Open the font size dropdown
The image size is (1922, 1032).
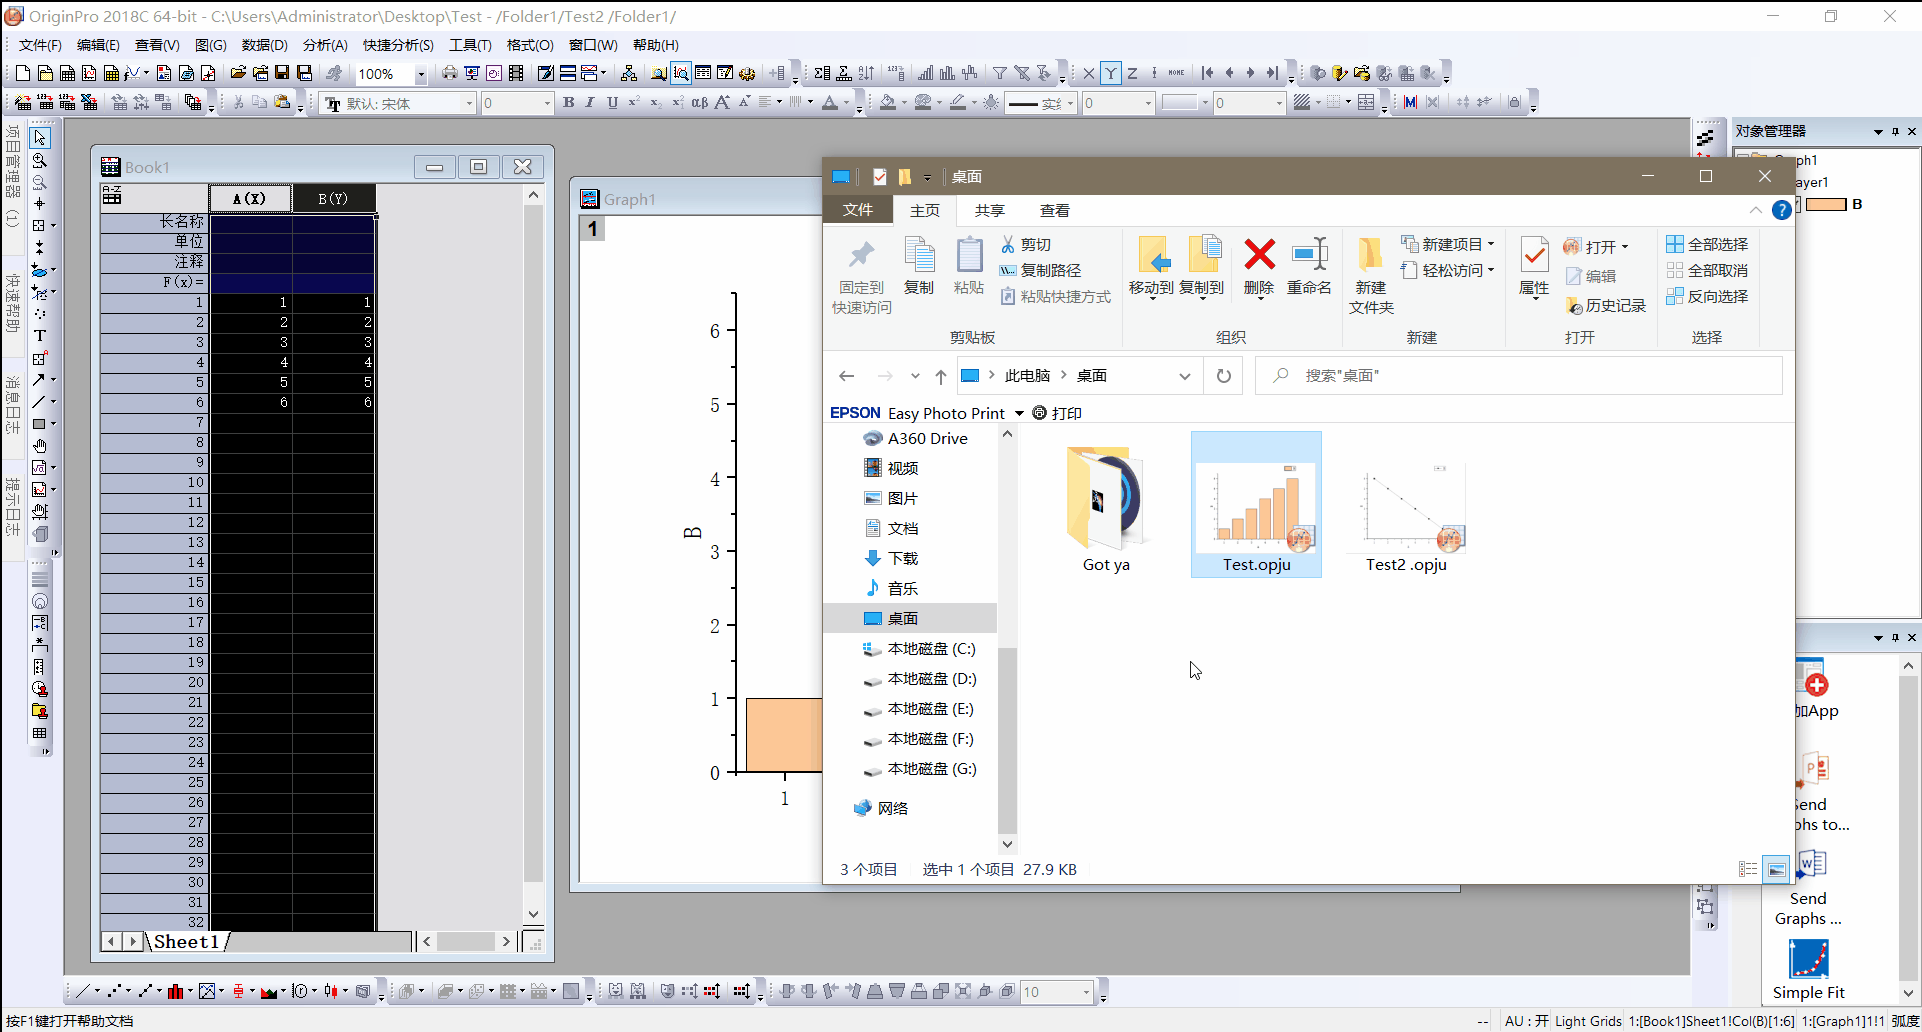(547, 103)
